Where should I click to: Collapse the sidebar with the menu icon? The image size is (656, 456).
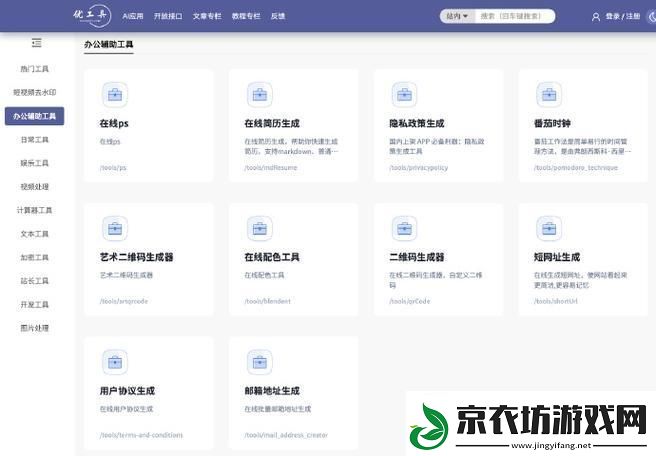36,43
